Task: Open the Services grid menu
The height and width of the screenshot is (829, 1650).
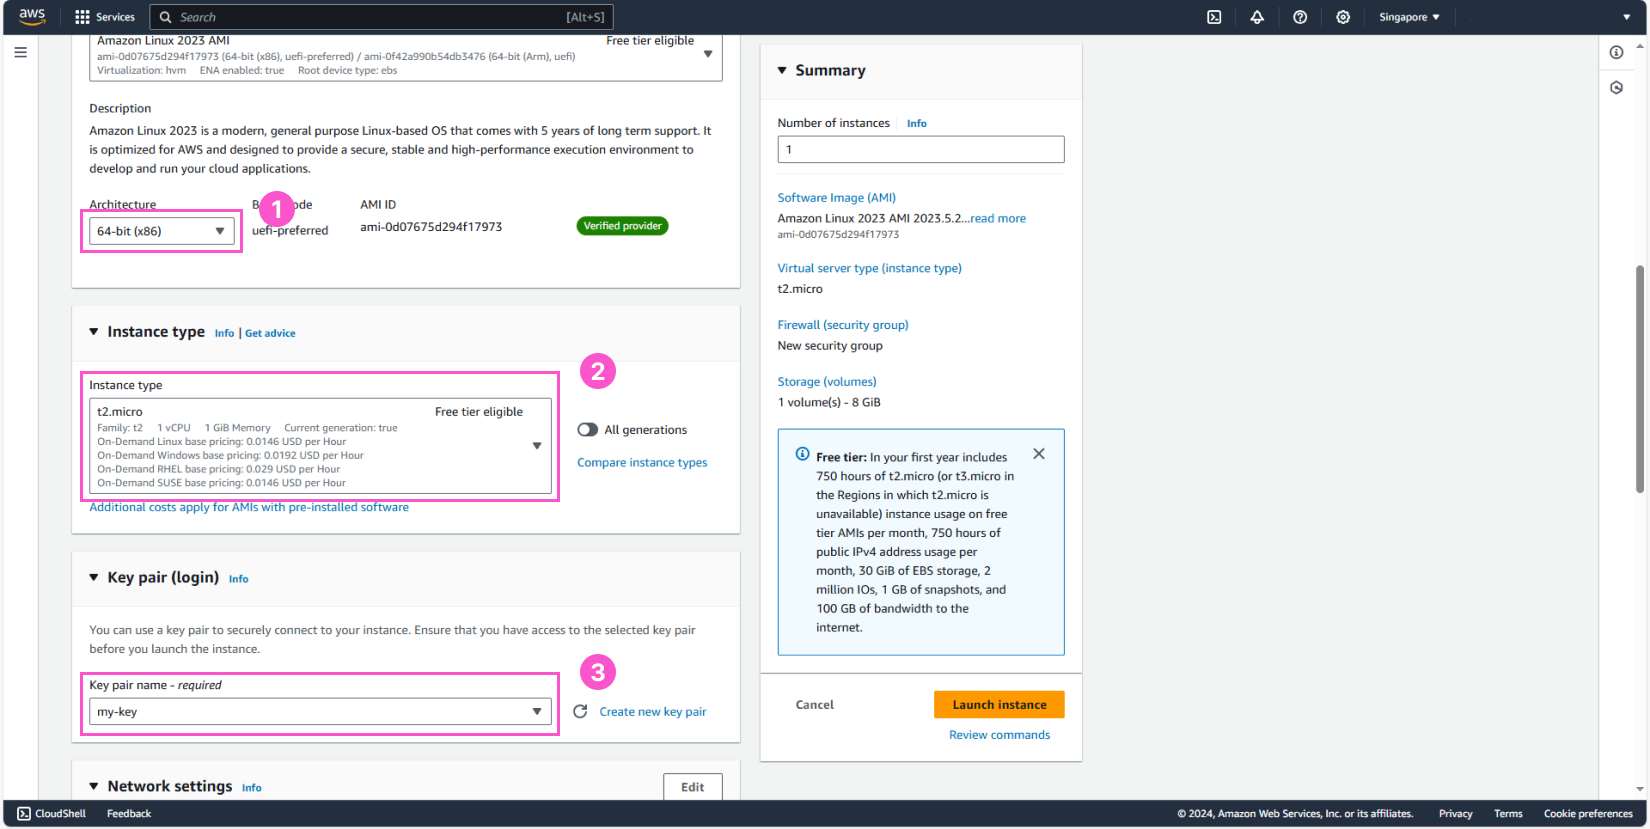Action: (x=105, y=17)
